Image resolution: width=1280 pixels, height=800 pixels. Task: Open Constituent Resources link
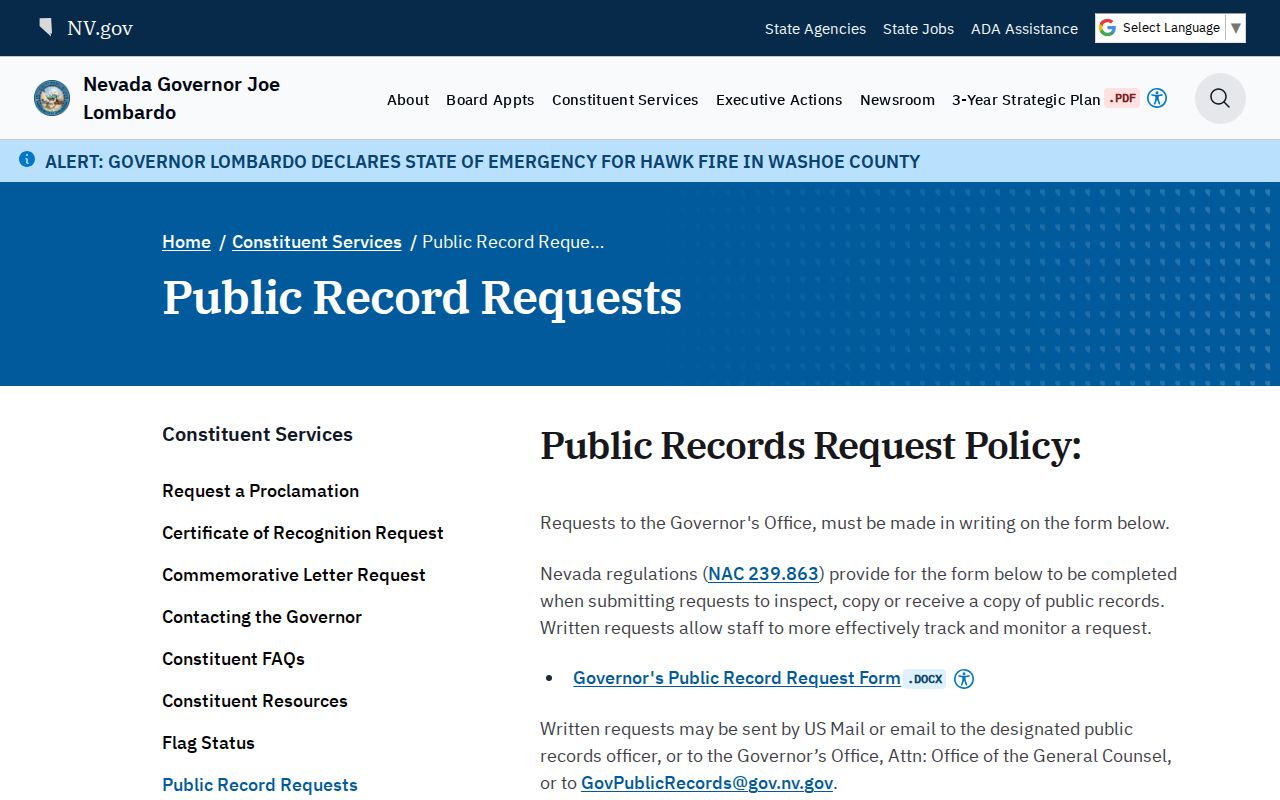255,701
